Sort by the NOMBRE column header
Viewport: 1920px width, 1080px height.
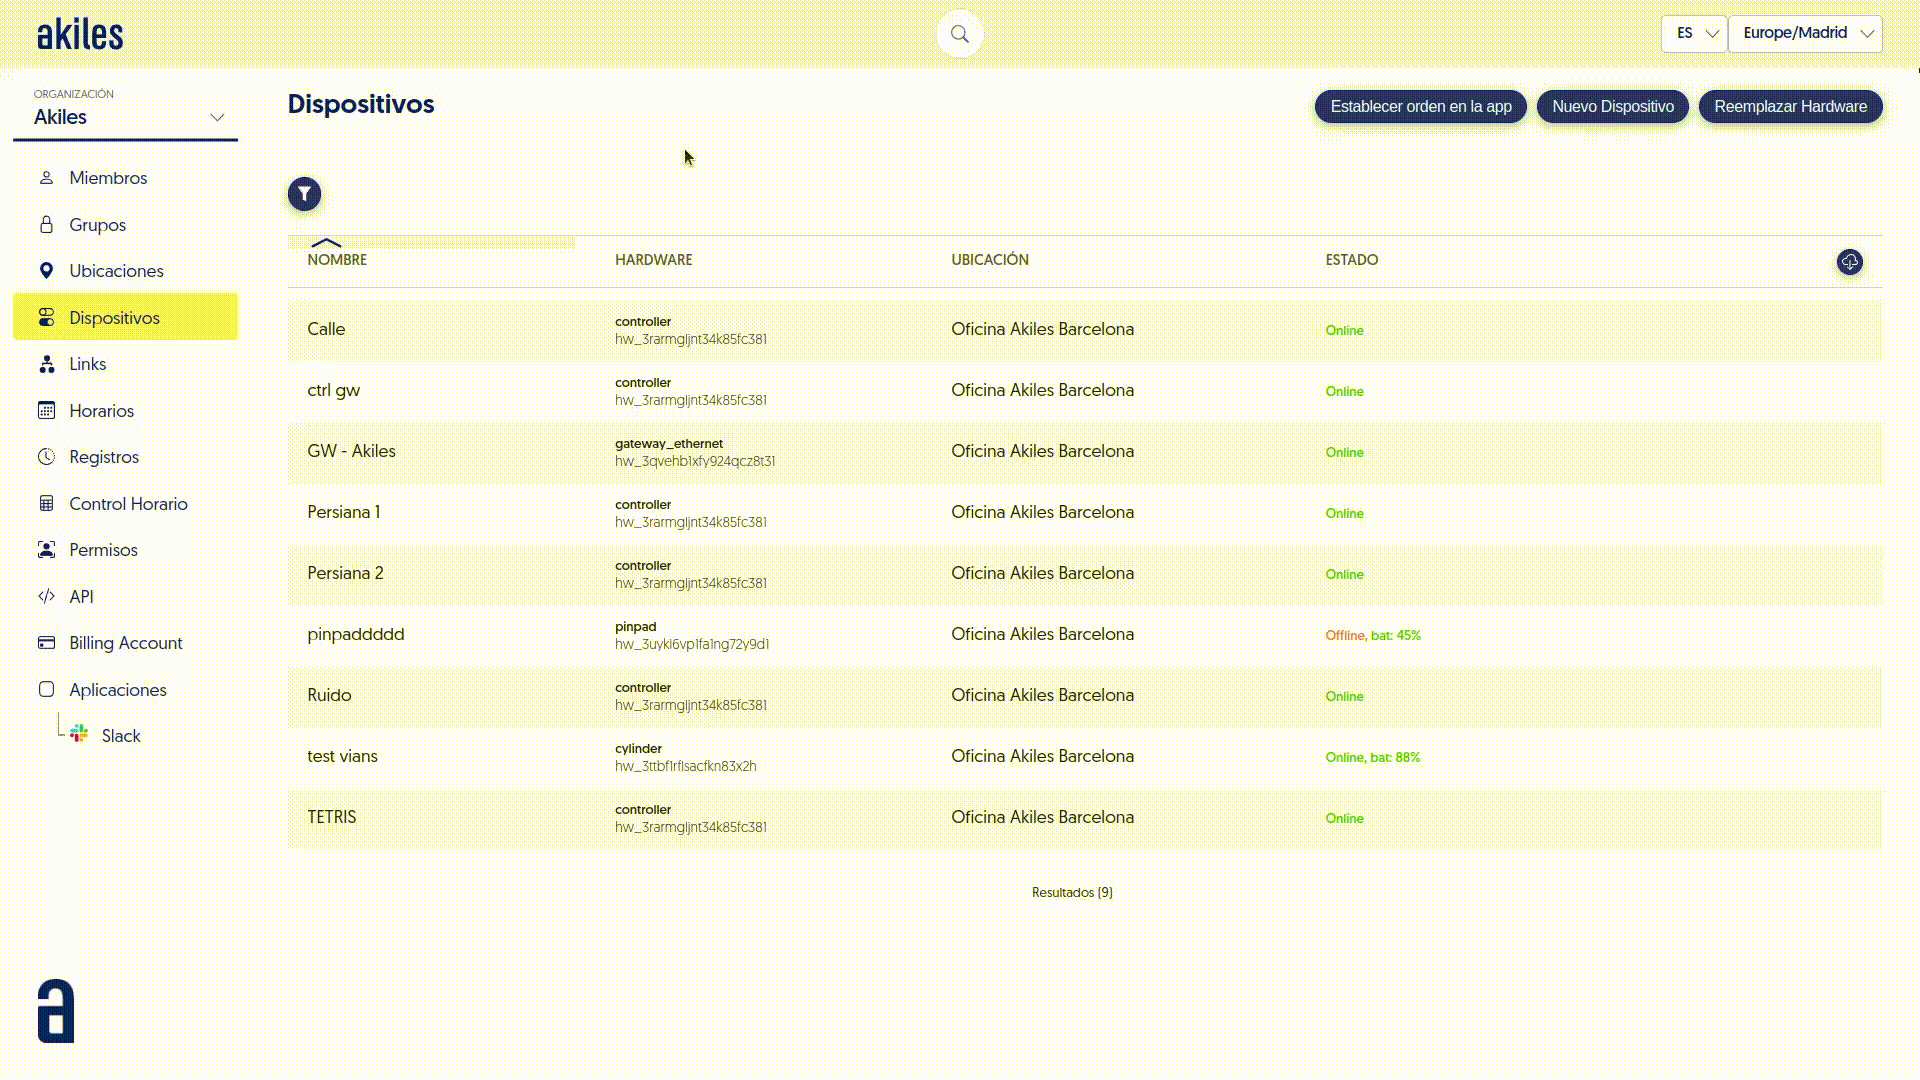tap(337, 260)
